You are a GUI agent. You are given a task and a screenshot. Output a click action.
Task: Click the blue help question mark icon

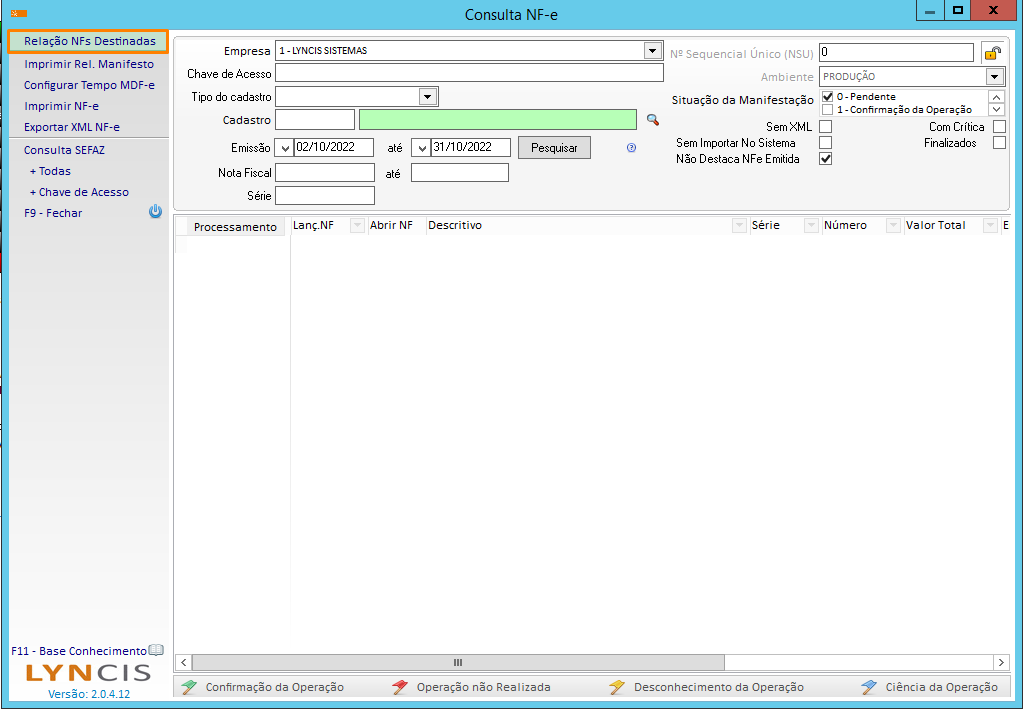pos(631,147)
